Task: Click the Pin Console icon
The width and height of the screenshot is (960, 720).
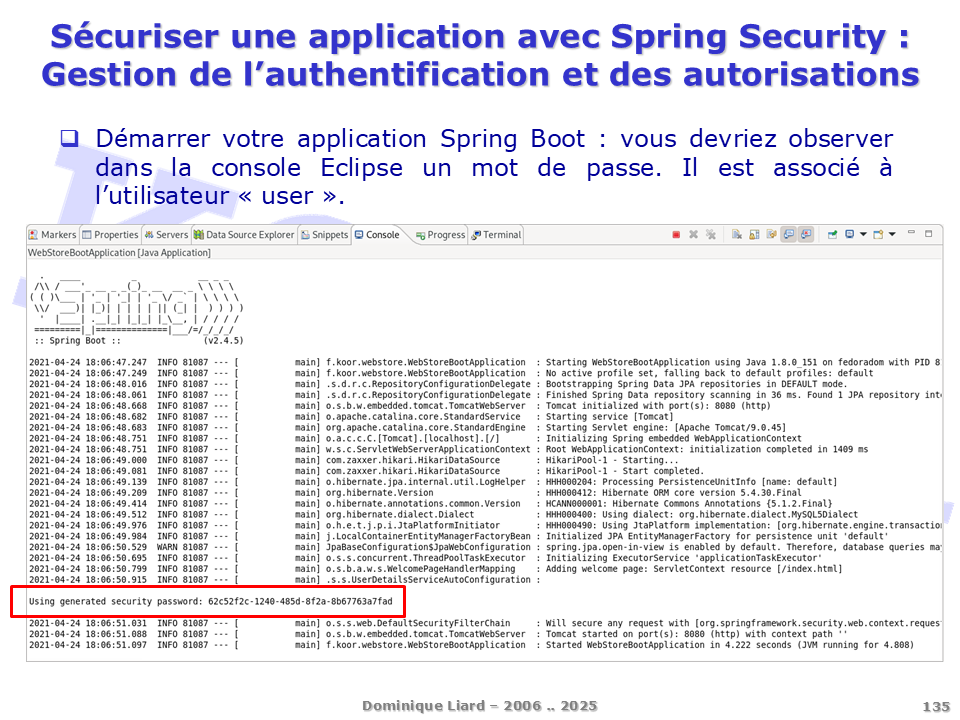Action: click(x=832, y=235)
